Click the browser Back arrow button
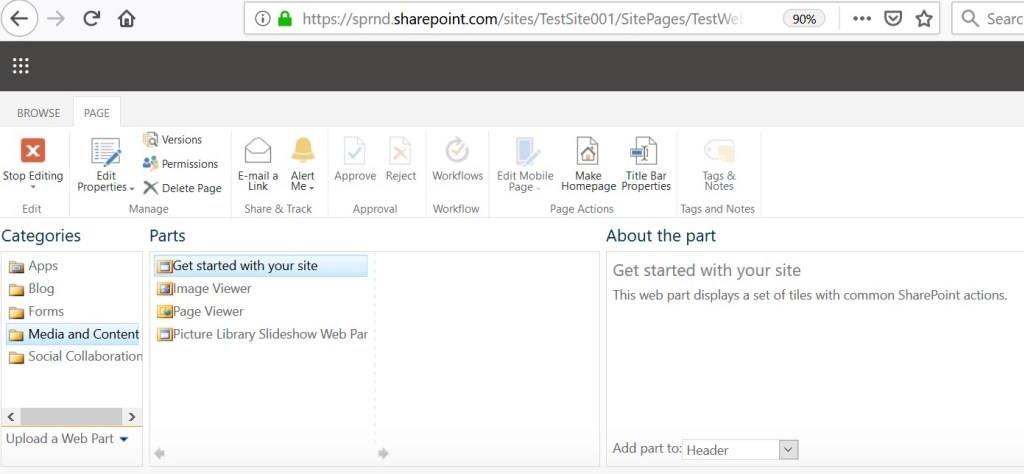 20,18
